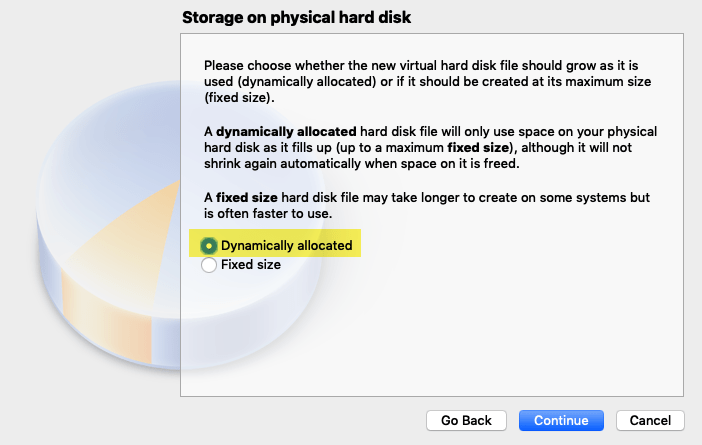Click the sentence "is often faster to use."
702x445 pixels.
[268, 214]
